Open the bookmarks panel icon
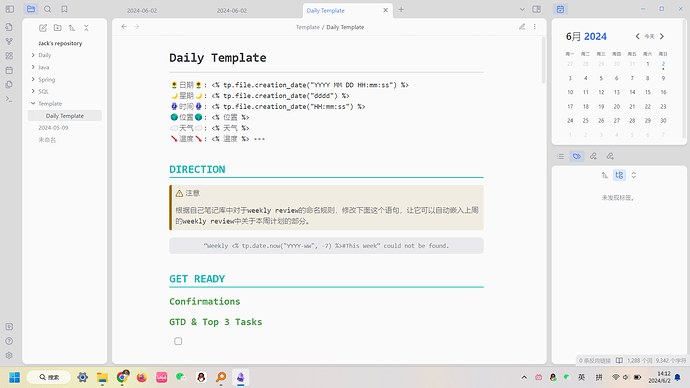The image size is (690, 388). 64,9
